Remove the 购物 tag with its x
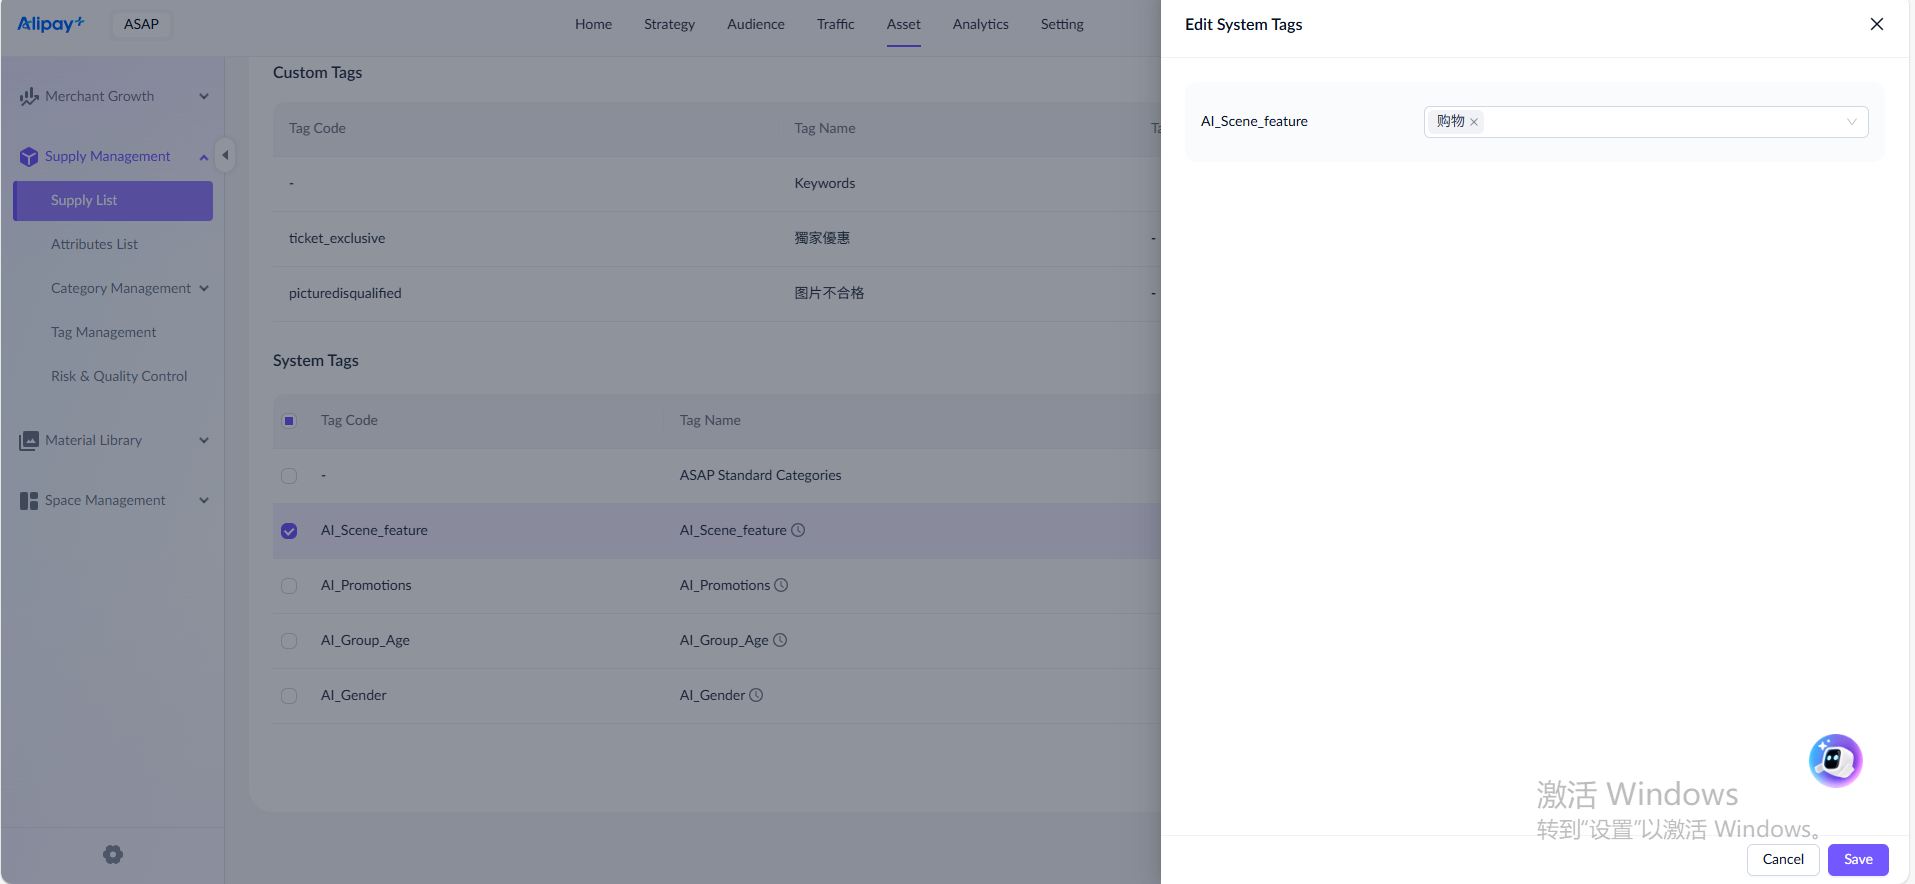This screenshot has width=1915, height=884. [x=1474, y=122]
